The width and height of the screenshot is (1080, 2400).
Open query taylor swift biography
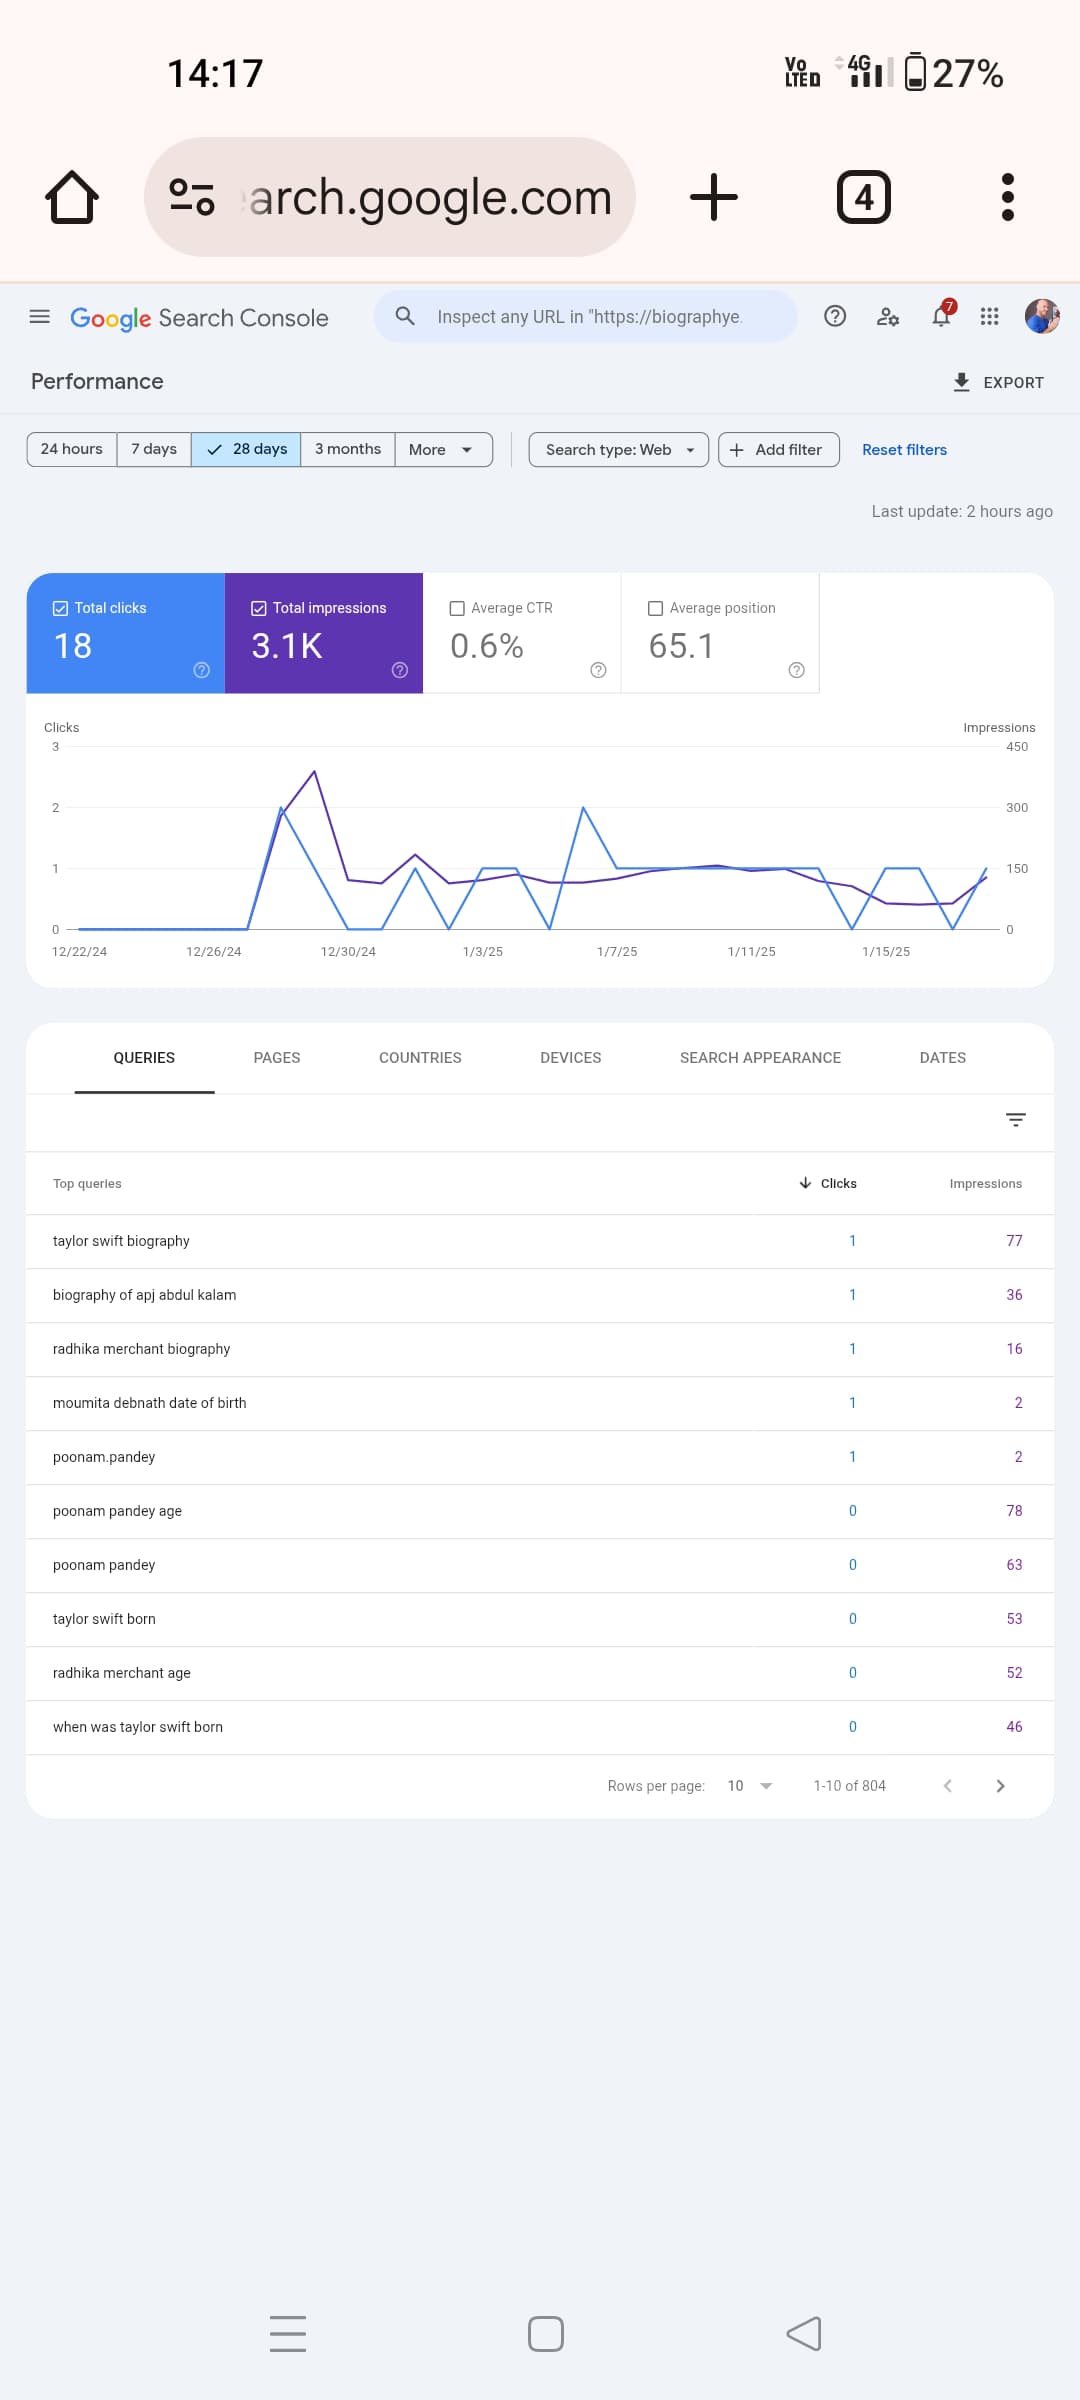coord(540,1241)
